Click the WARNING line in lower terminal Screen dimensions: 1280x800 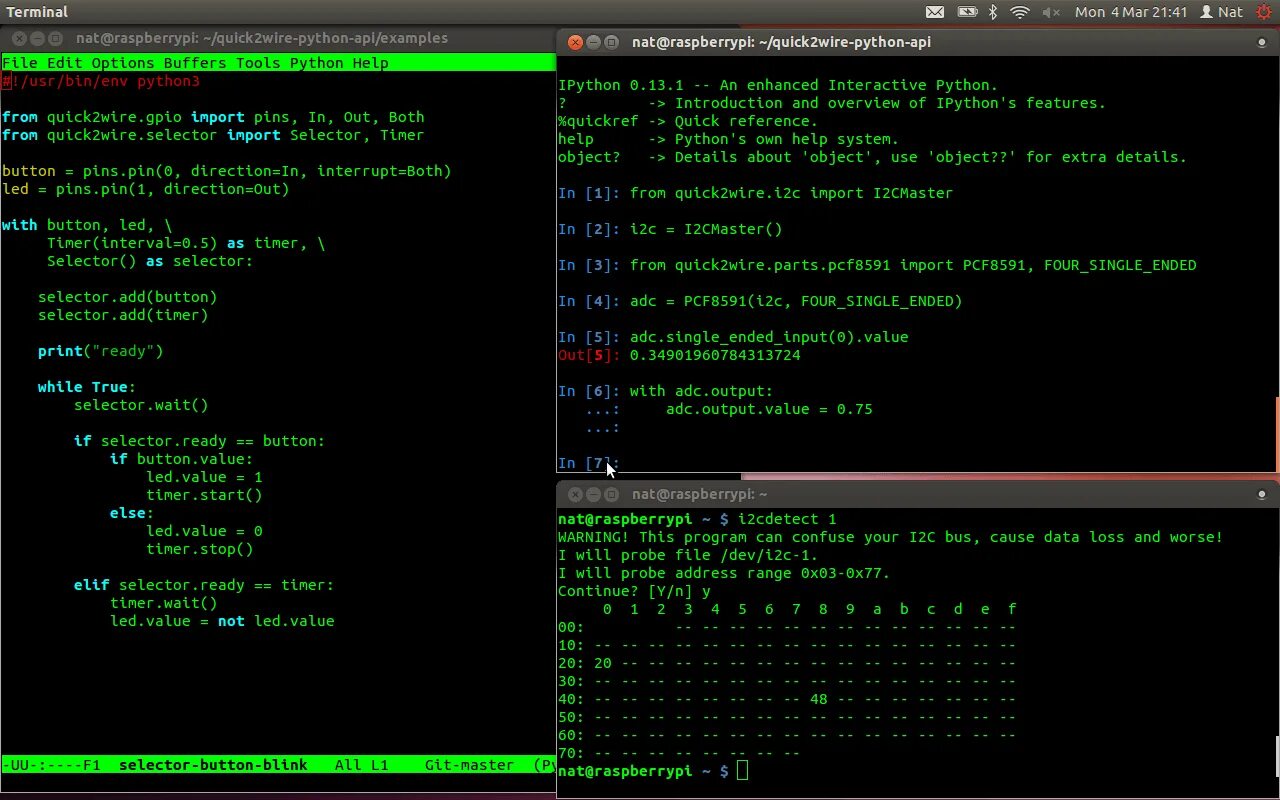point(890,537)
